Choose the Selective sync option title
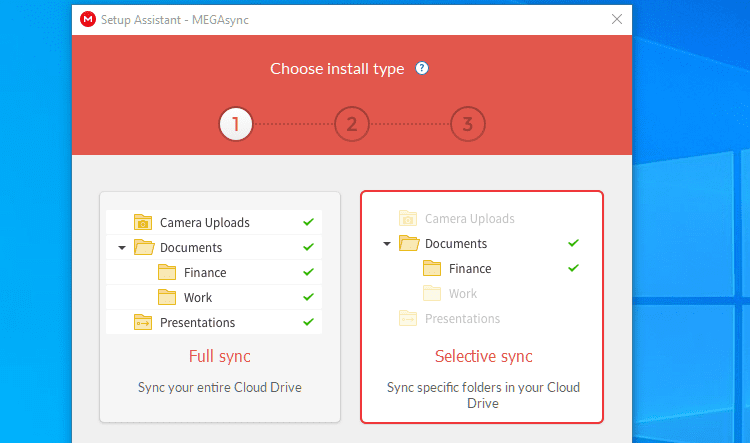The image size is (750, 443). 483,356
